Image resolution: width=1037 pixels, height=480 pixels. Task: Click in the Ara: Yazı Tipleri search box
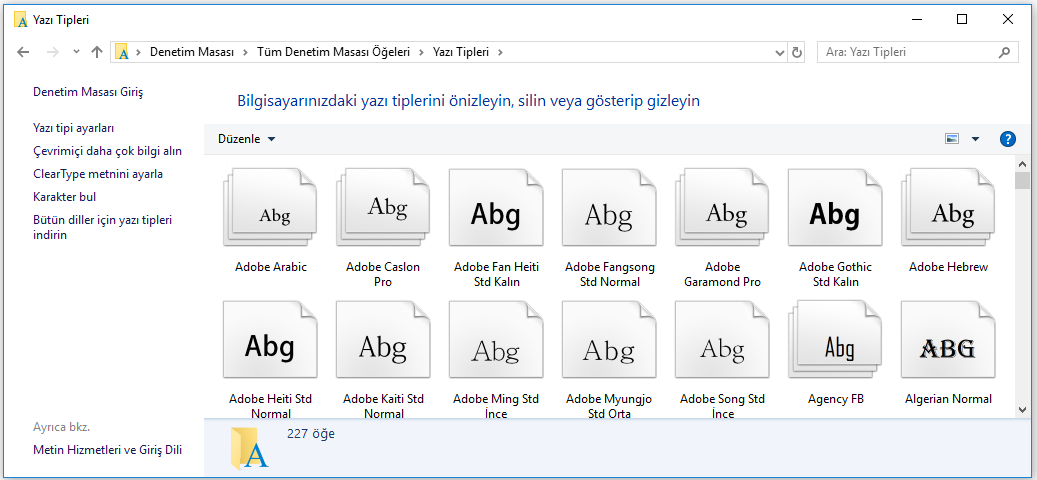point(905,52)
